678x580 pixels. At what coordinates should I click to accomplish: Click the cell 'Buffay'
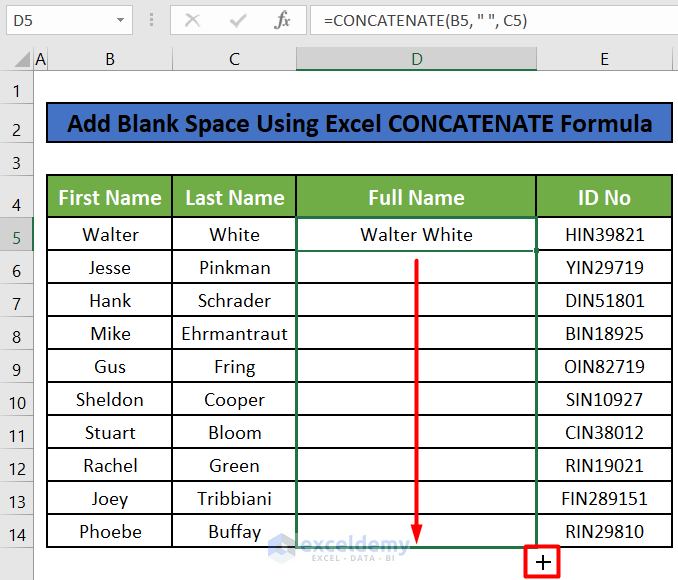point(234,531)
